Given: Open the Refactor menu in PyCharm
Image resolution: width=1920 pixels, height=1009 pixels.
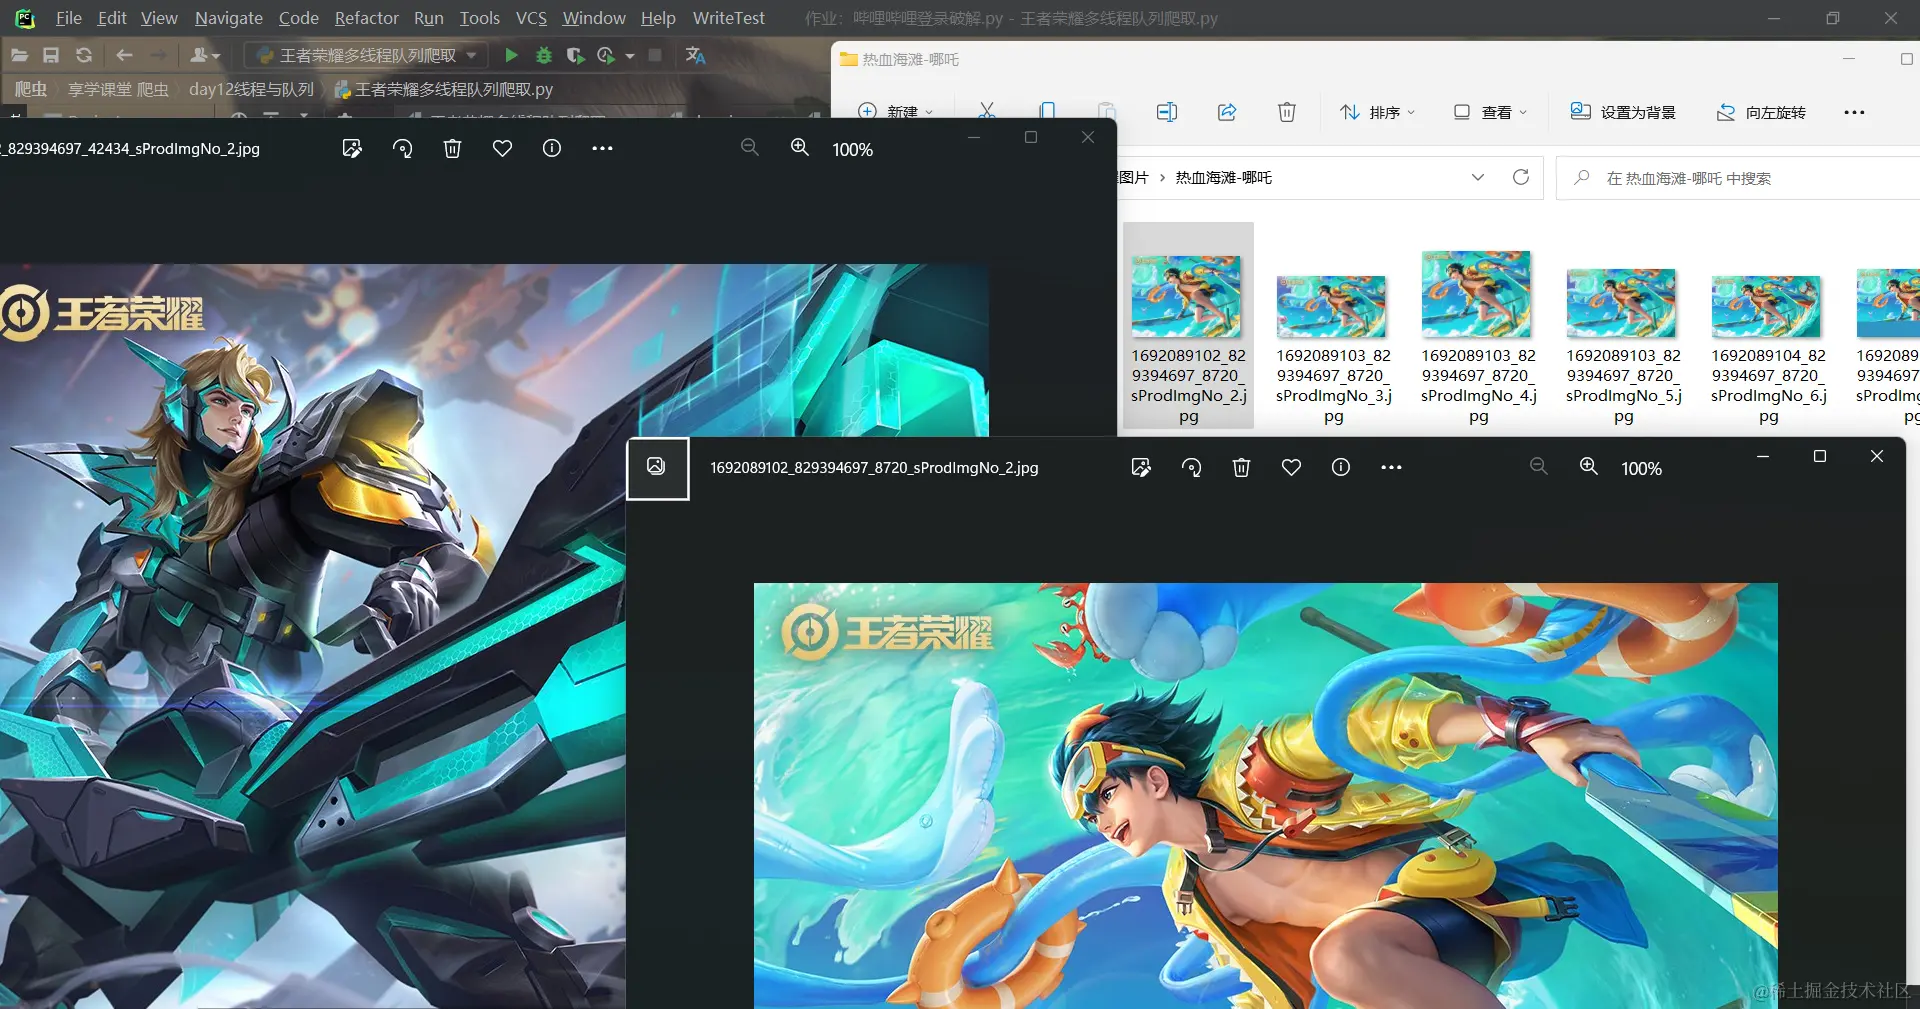Looking at the screenshot, I should click(367, 18).
